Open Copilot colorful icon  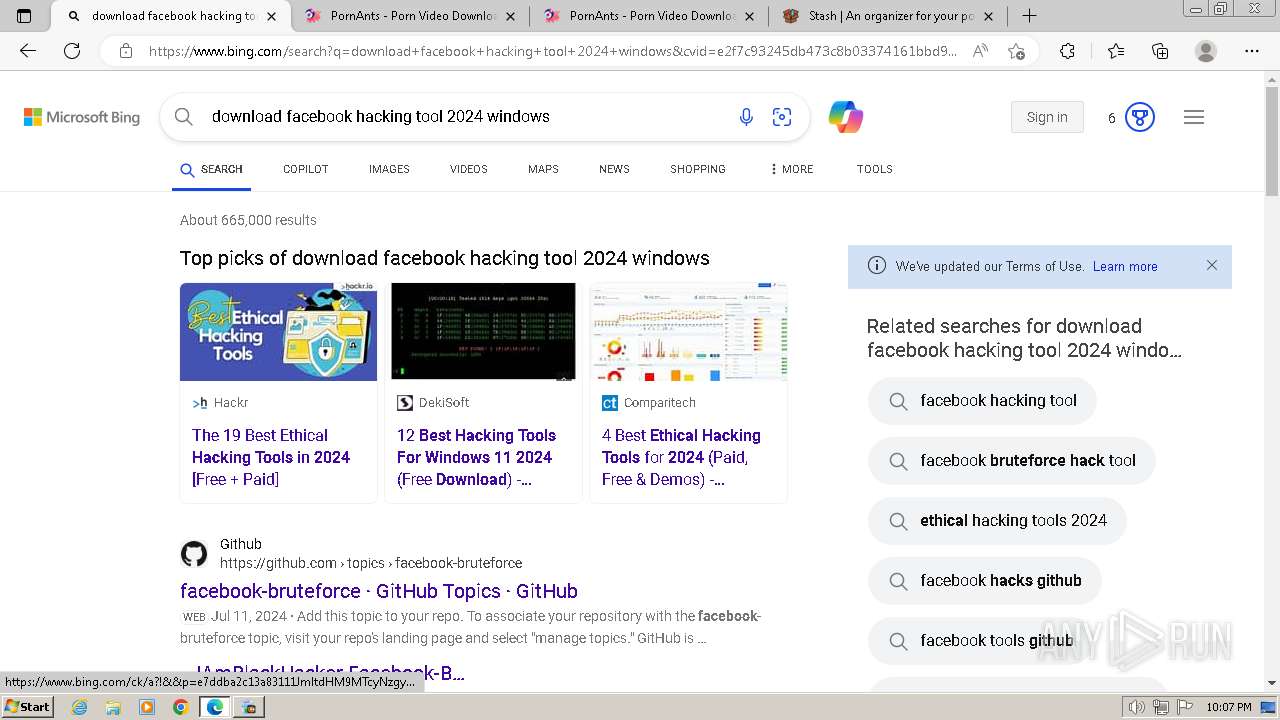coord(846,117)
